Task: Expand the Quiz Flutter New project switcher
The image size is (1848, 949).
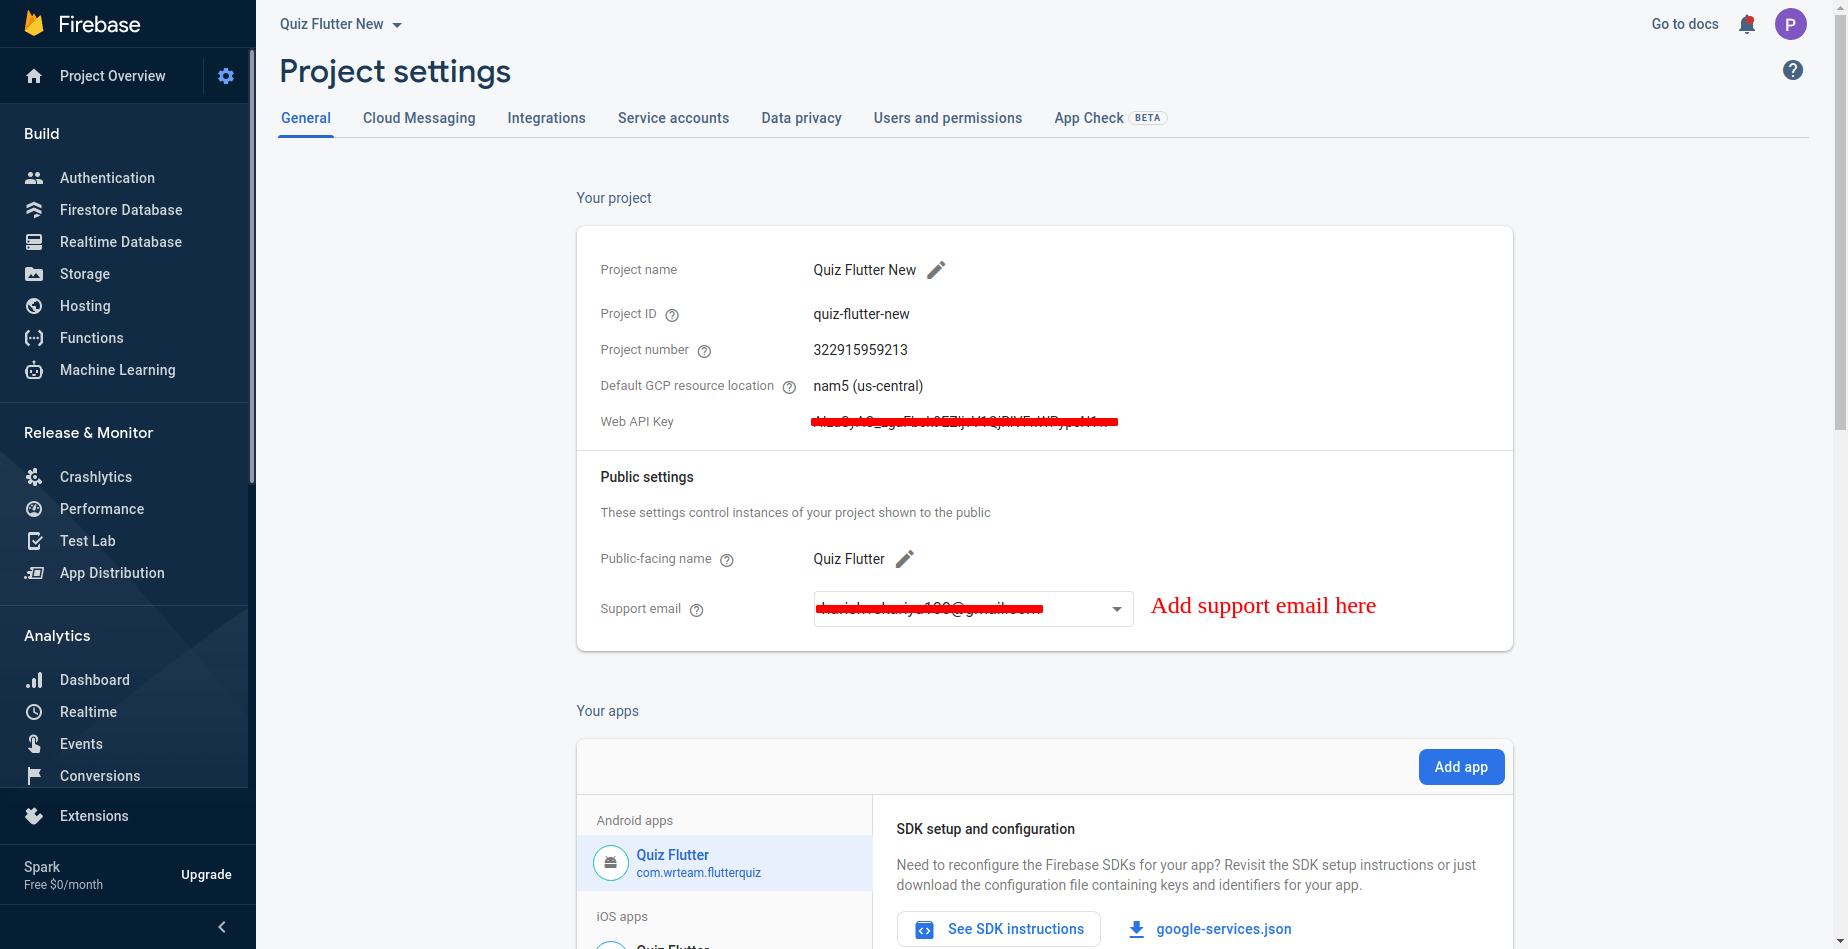Action: 340,23
